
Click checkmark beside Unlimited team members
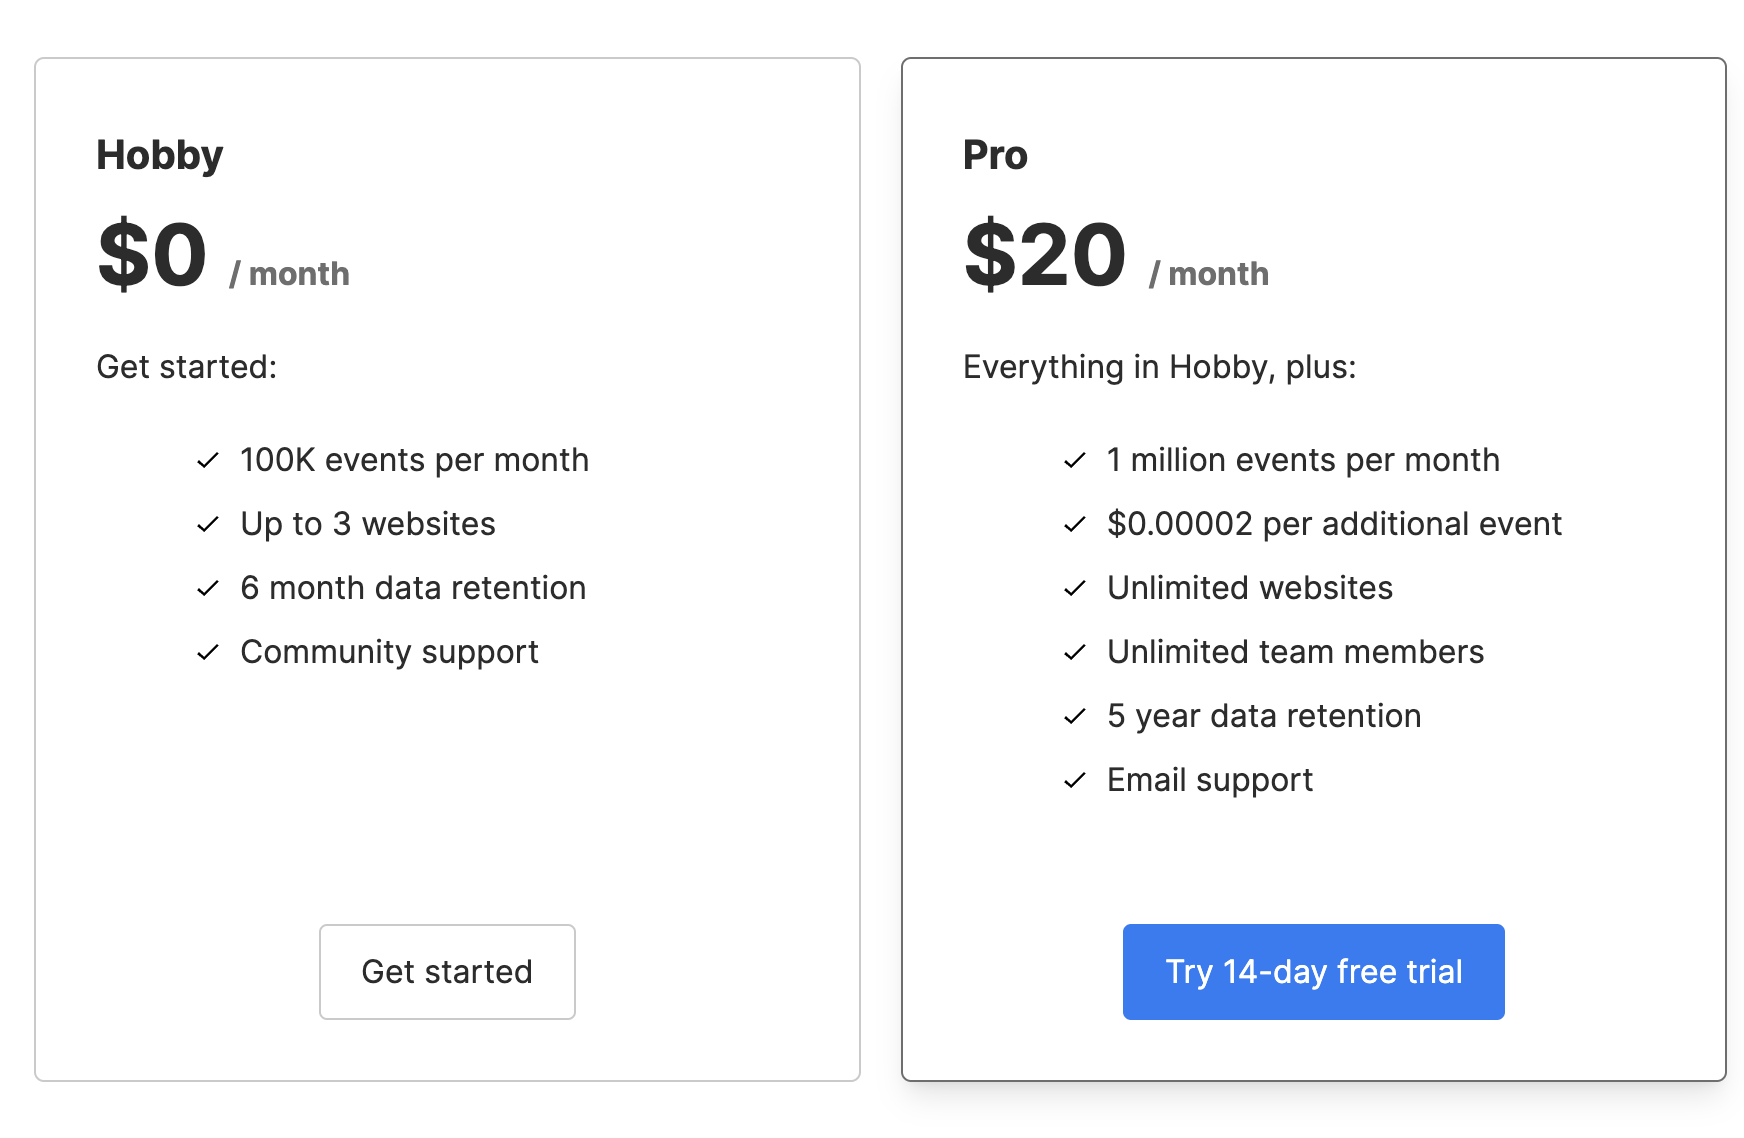[1075, 652]
